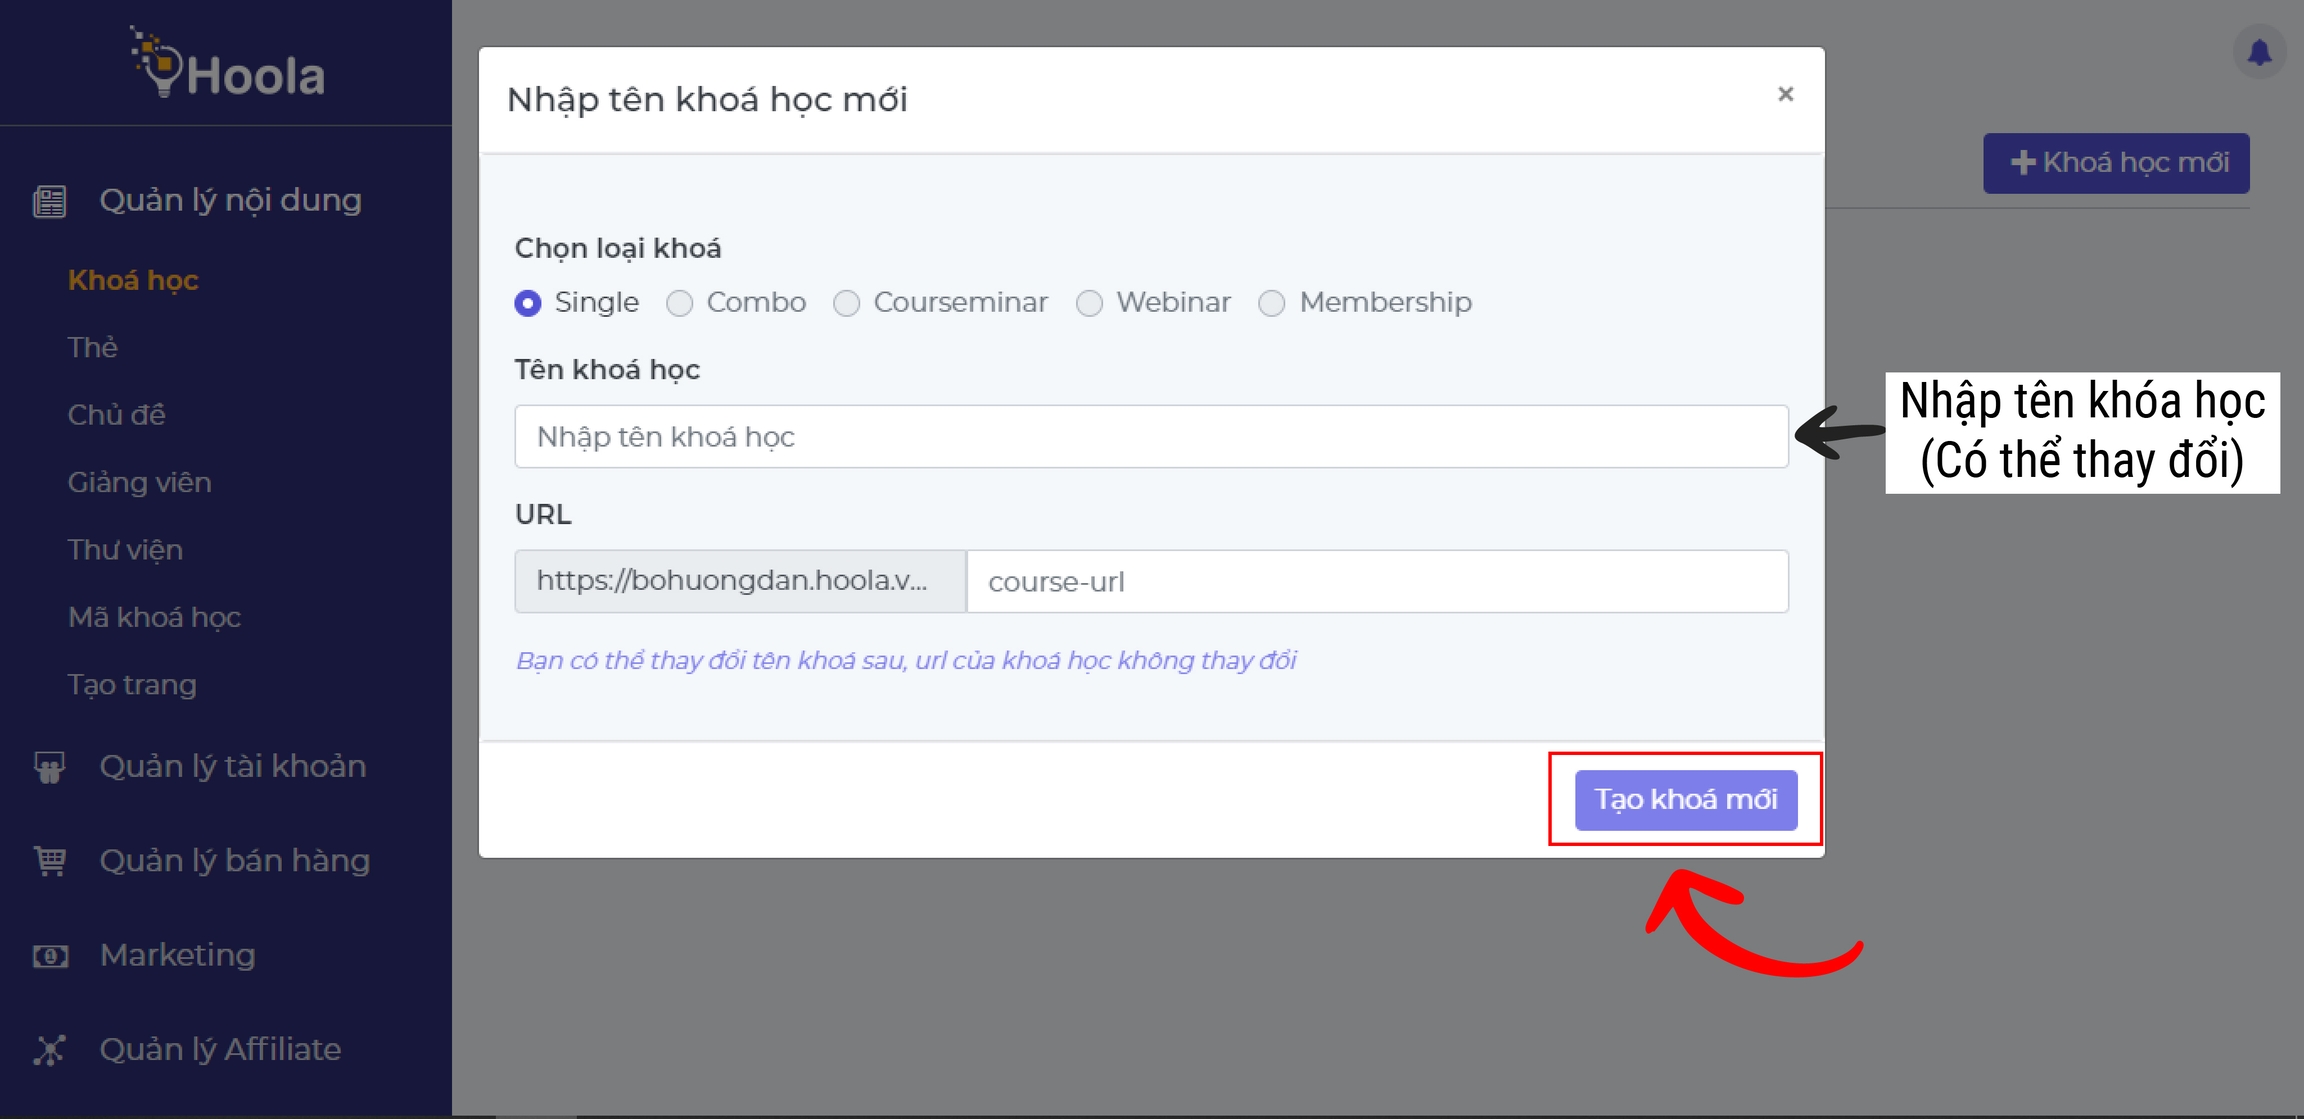The height and width of the screenshot is (1119, 2304).
Task: Click the content management newspaper icon
Action: tap(50, 201)
